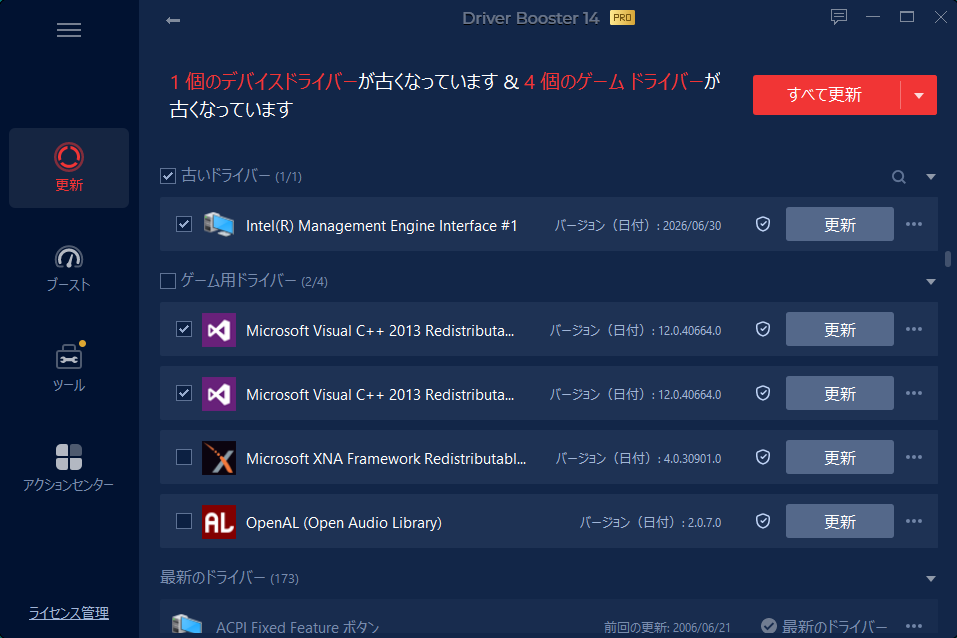Update Intel Management Engine Interface driver
The image size is (957, 638).
point(839,224)
